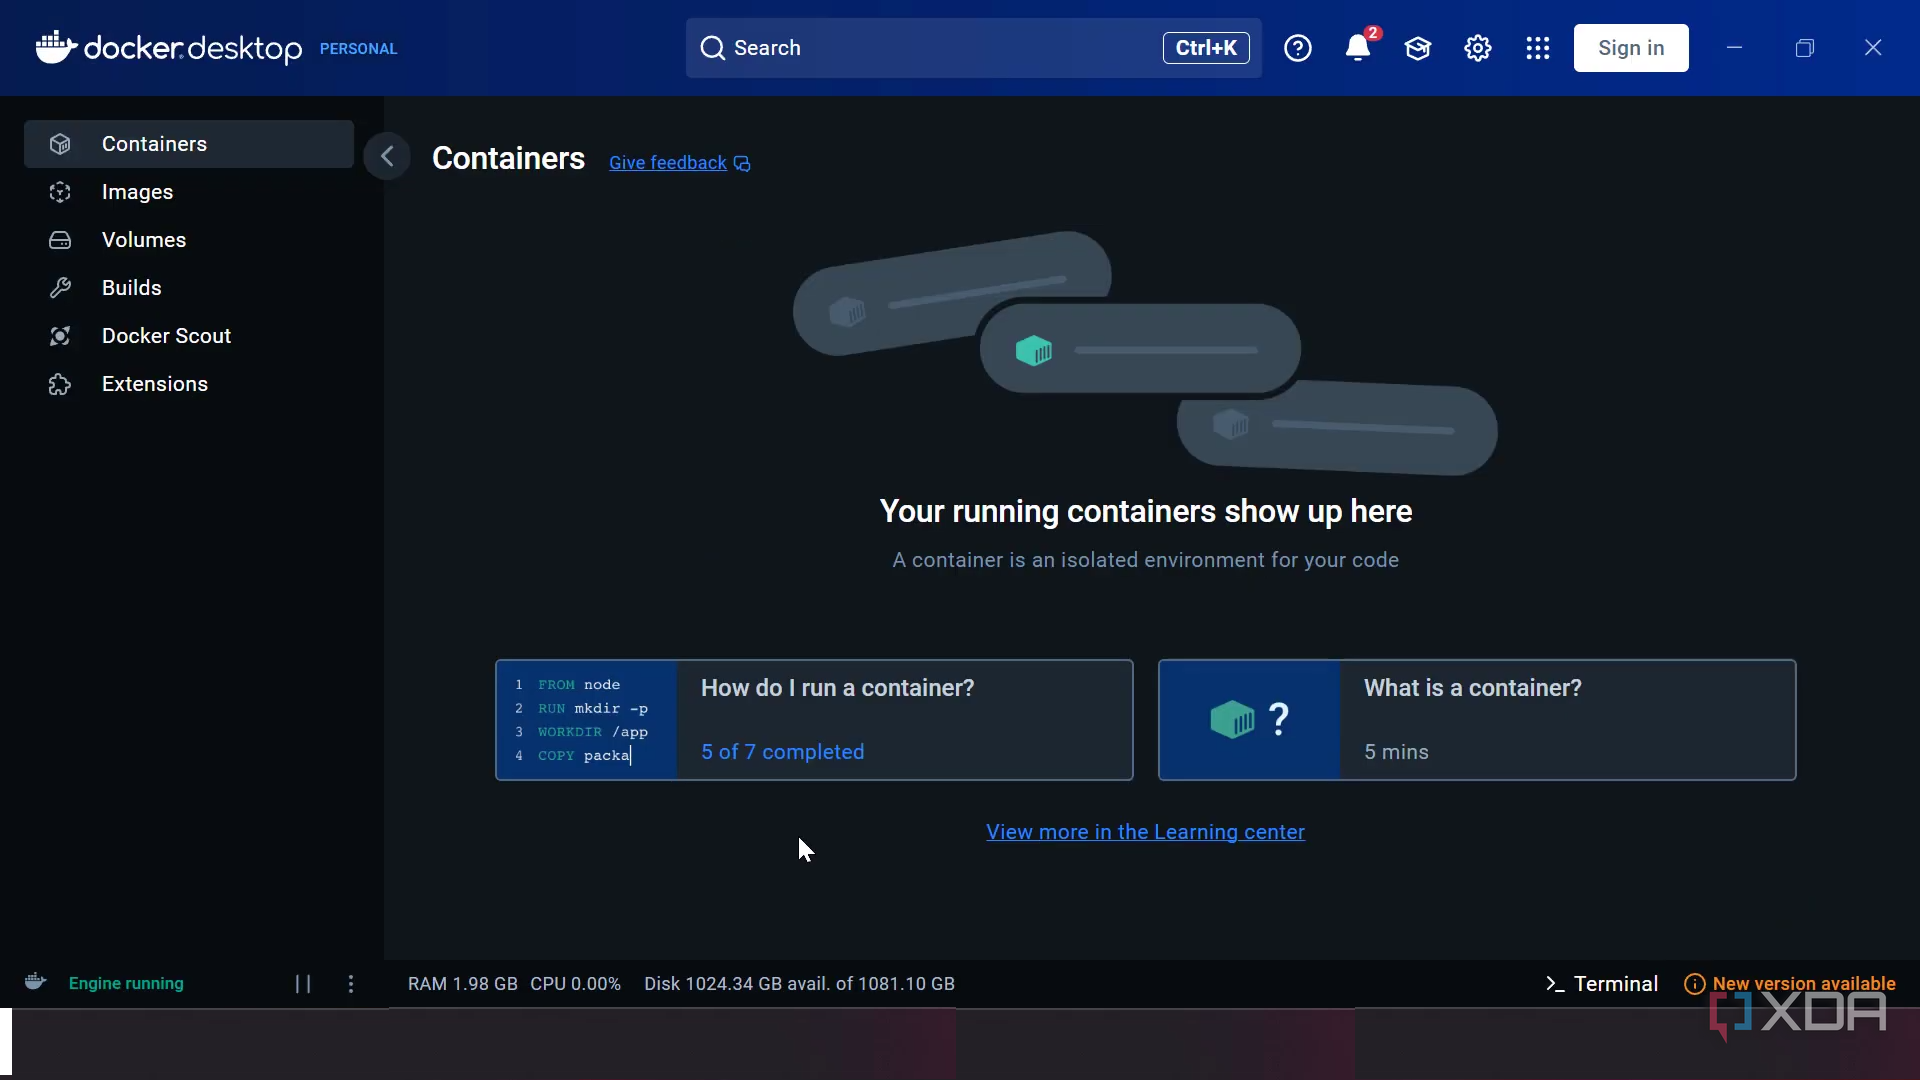Click the Ctrl+K shortcut badge
The height and width of the screenshot is (1080, 1920).
click(x=1206, y=48)
